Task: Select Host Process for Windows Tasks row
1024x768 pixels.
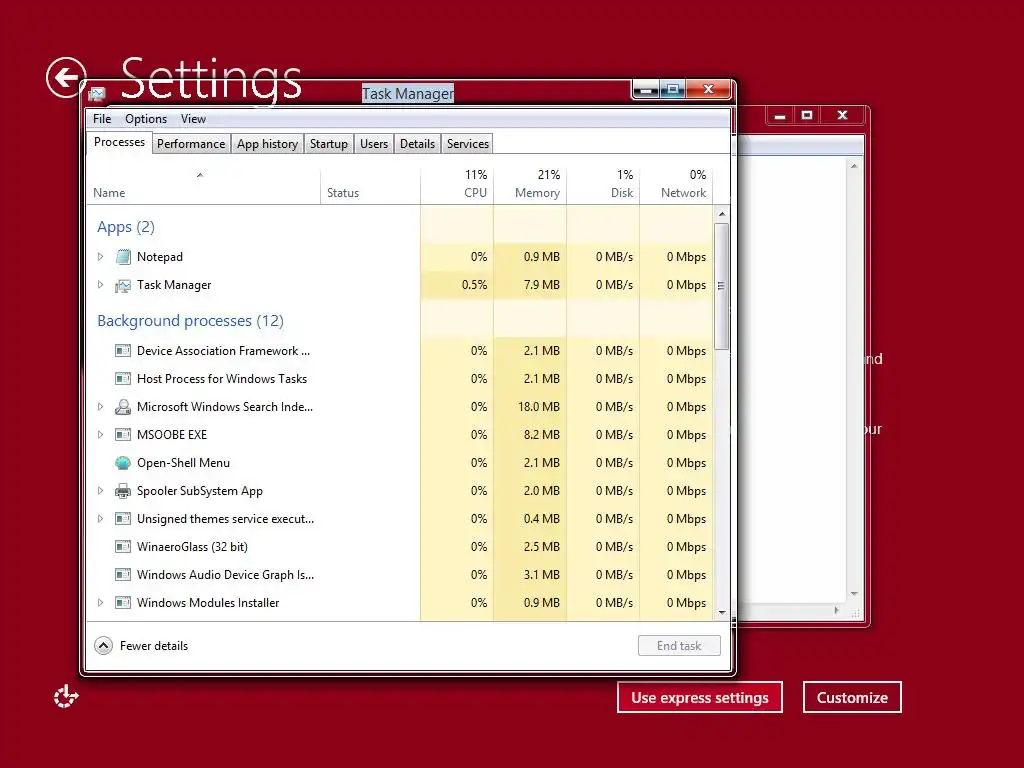Action: point(400,379)
